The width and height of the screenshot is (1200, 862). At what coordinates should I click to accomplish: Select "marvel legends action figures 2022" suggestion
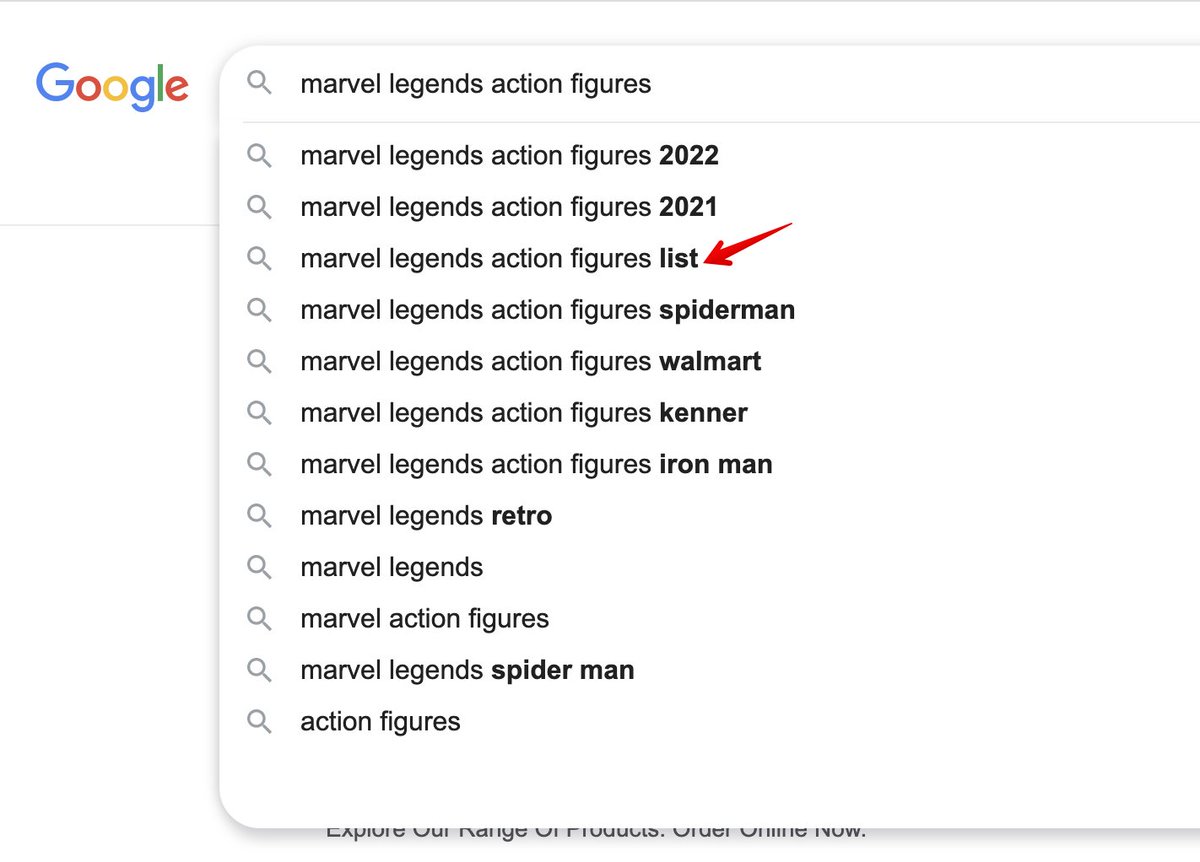pos(509,156)
